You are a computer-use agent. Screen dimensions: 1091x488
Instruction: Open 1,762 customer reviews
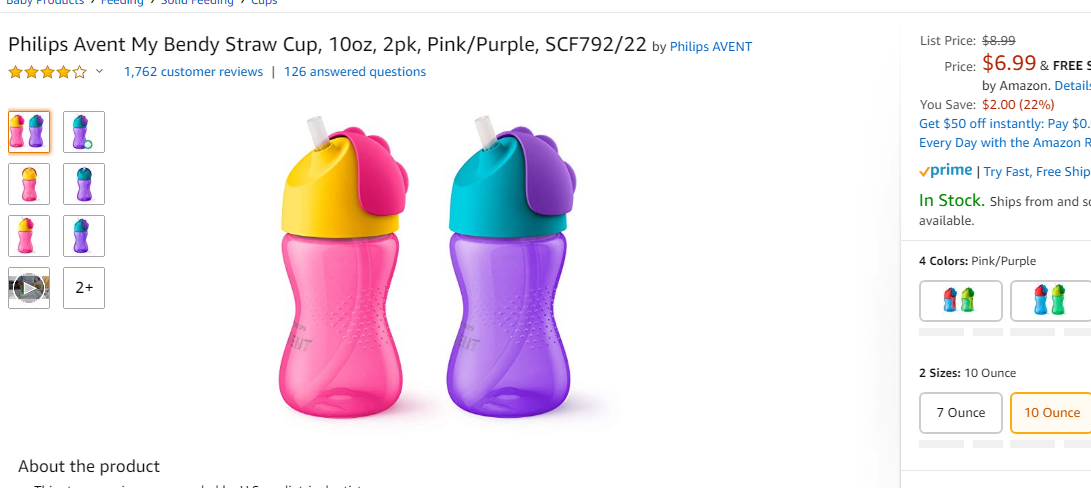(193, 72)
